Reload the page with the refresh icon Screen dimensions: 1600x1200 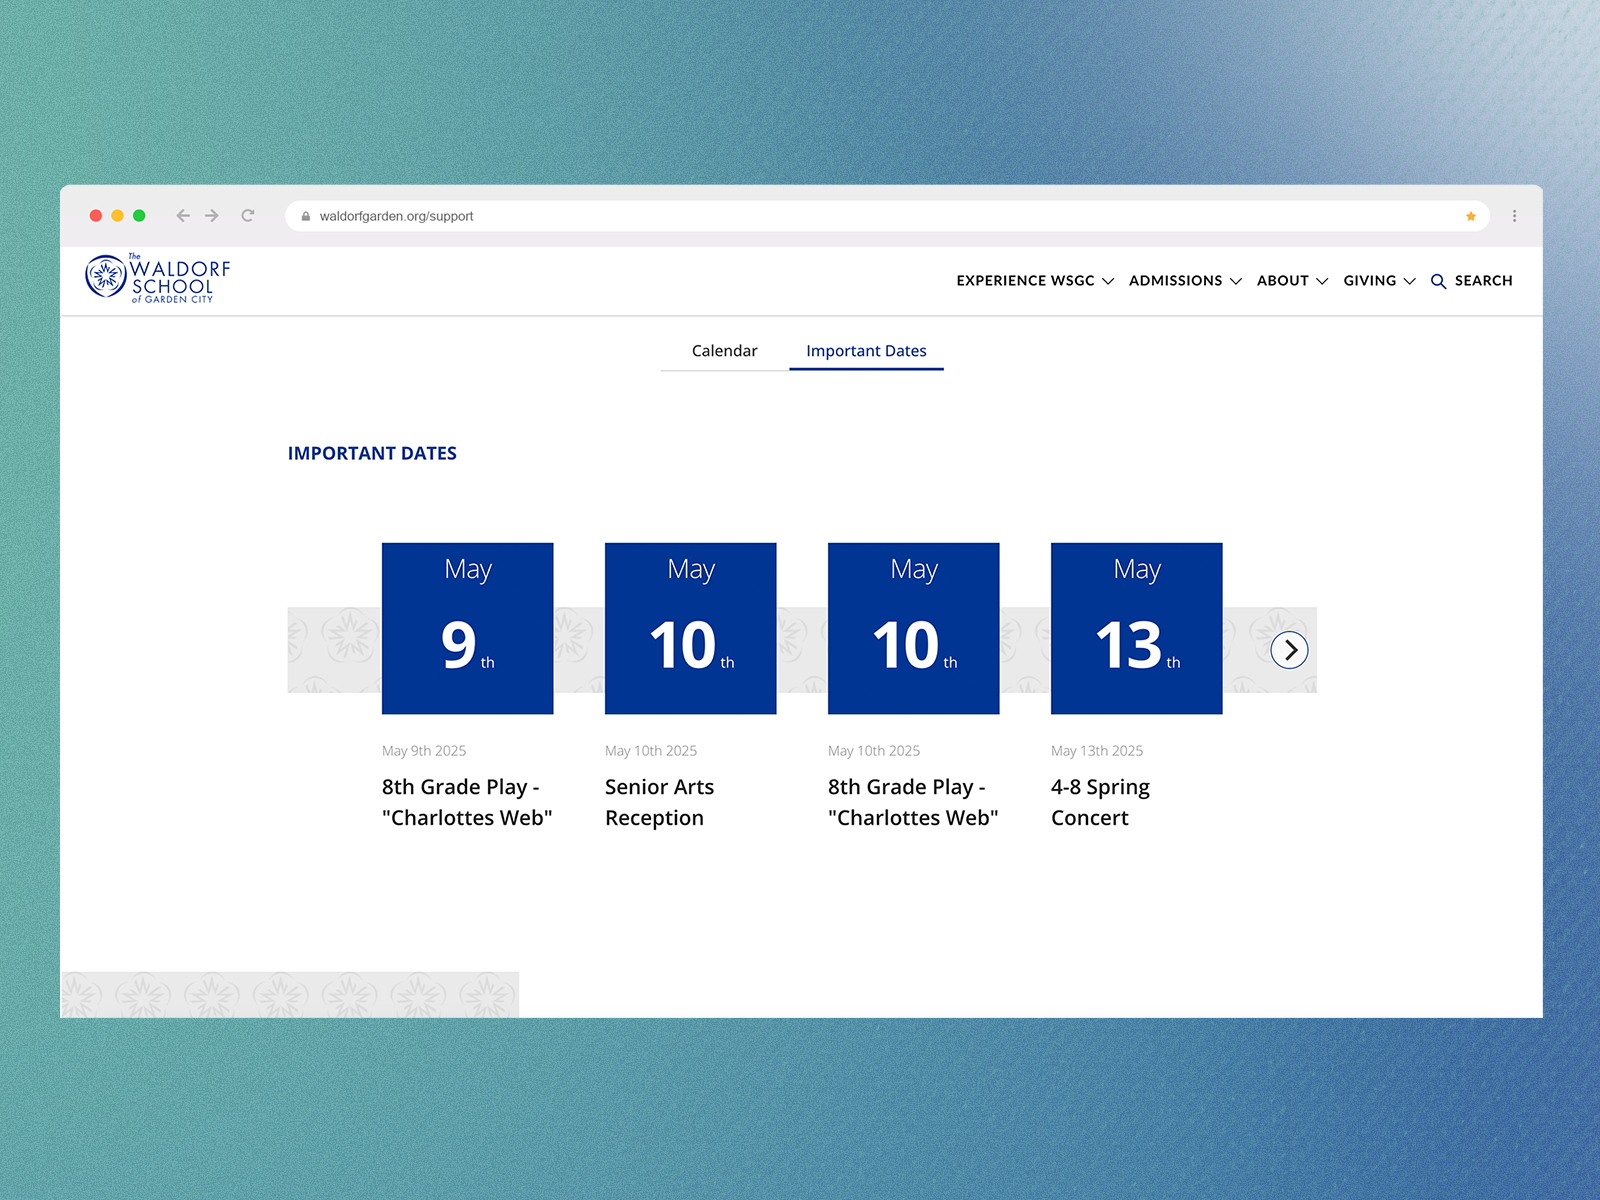(248, 216)
